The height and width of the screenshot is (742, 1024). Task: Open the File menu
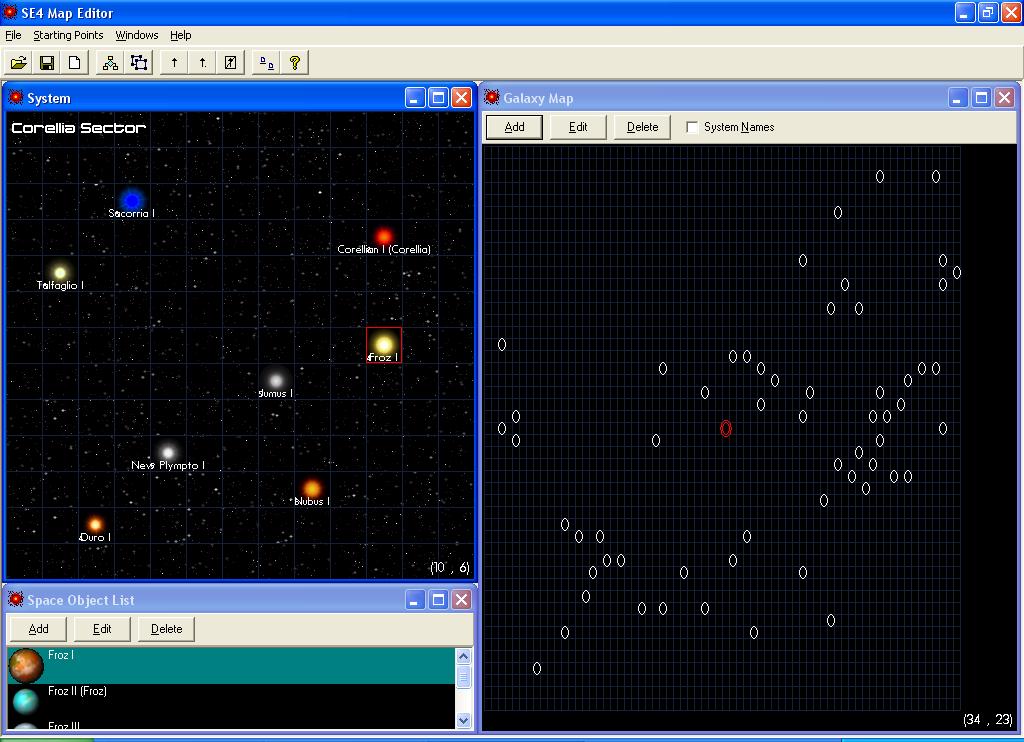pyautogui.click(x=13, y=35)
